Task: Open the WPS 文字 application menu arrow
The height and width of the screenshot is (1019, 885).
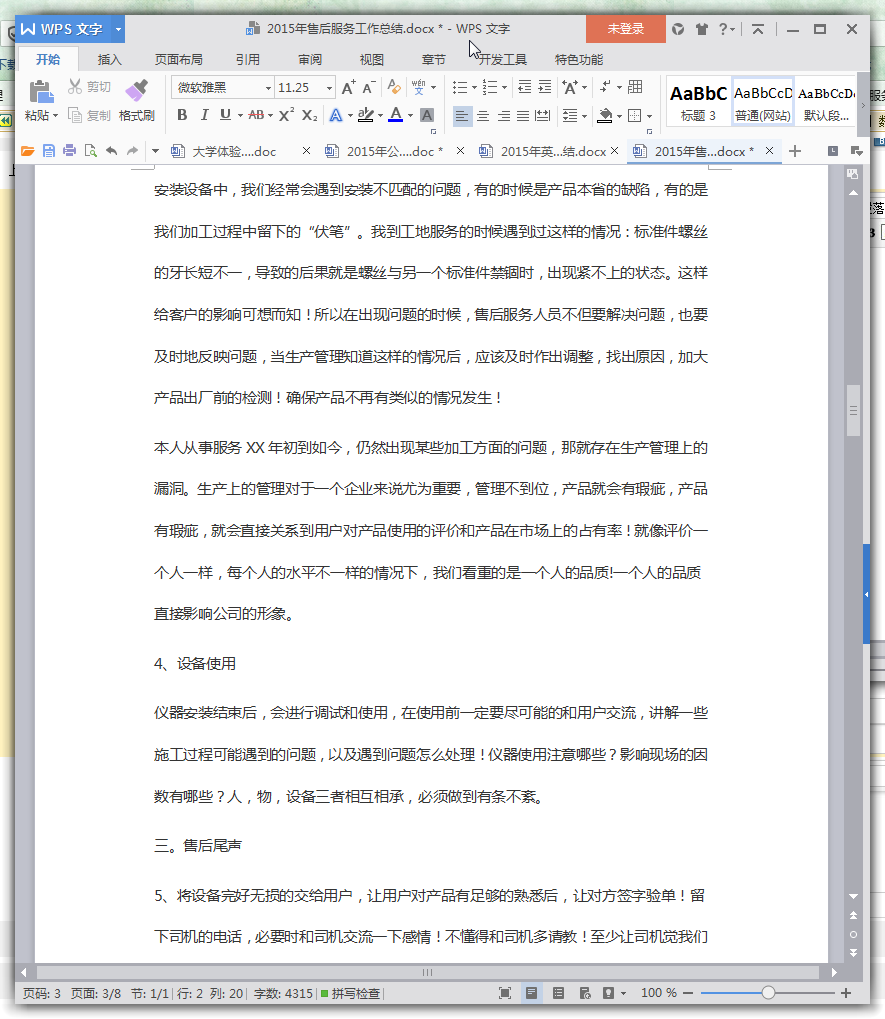Action: coord(118,29)
